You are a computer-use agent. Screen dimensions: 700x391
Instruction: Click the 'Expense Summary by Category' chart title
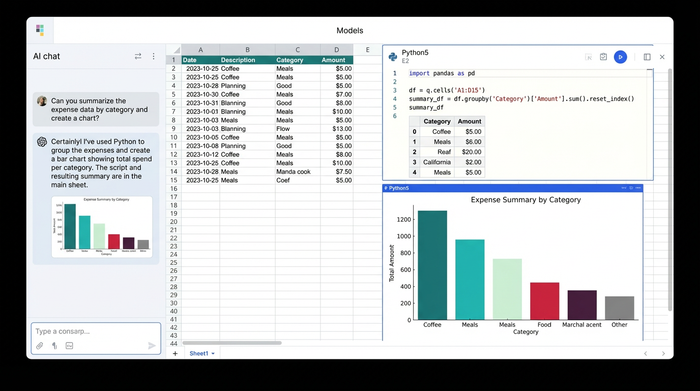tap(525, 200)
